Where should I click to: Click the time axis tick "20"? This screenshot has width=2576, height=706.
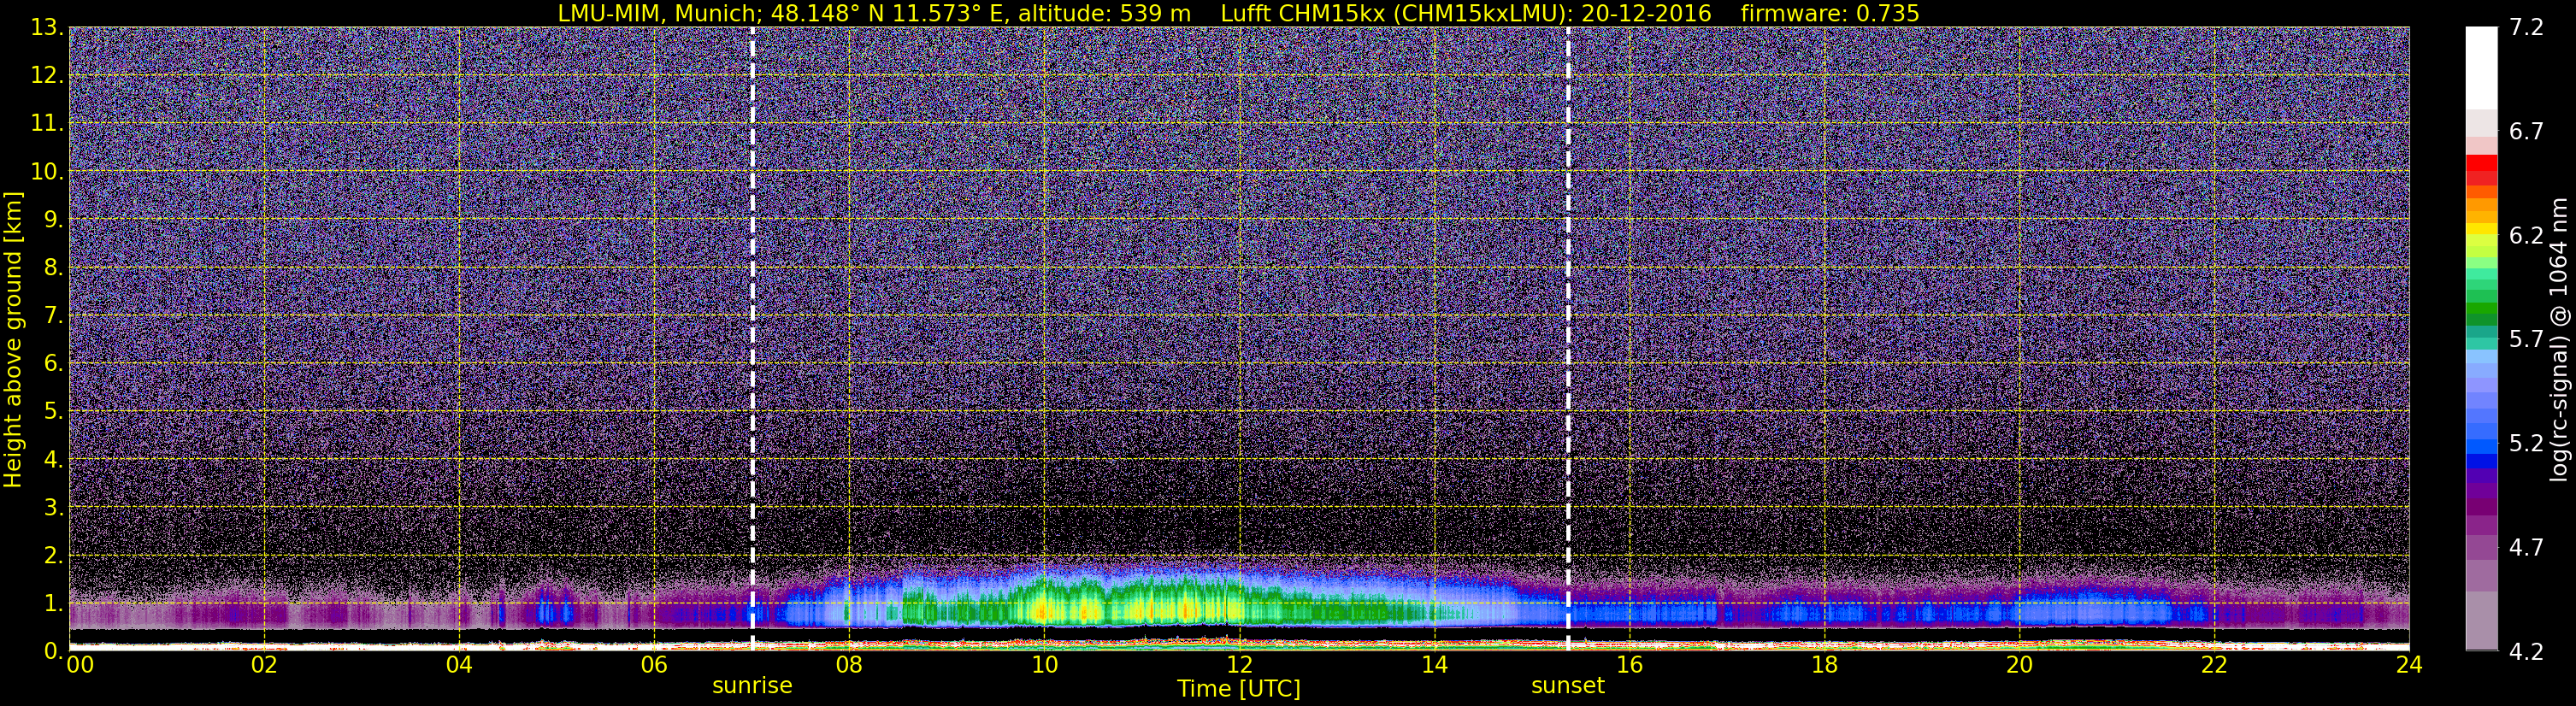2019,665
